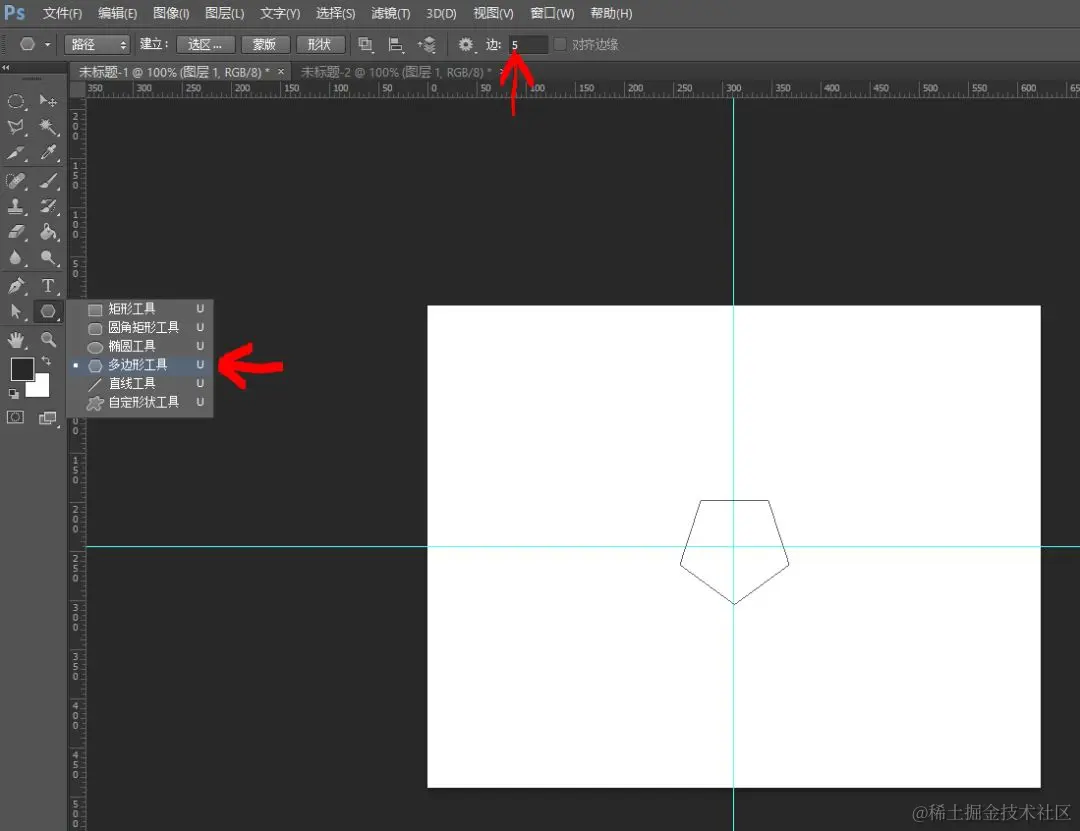Click the 形状 button
Image resolution: width=1080 pixels, height=831 pixels.
click(x=320, y=45)
